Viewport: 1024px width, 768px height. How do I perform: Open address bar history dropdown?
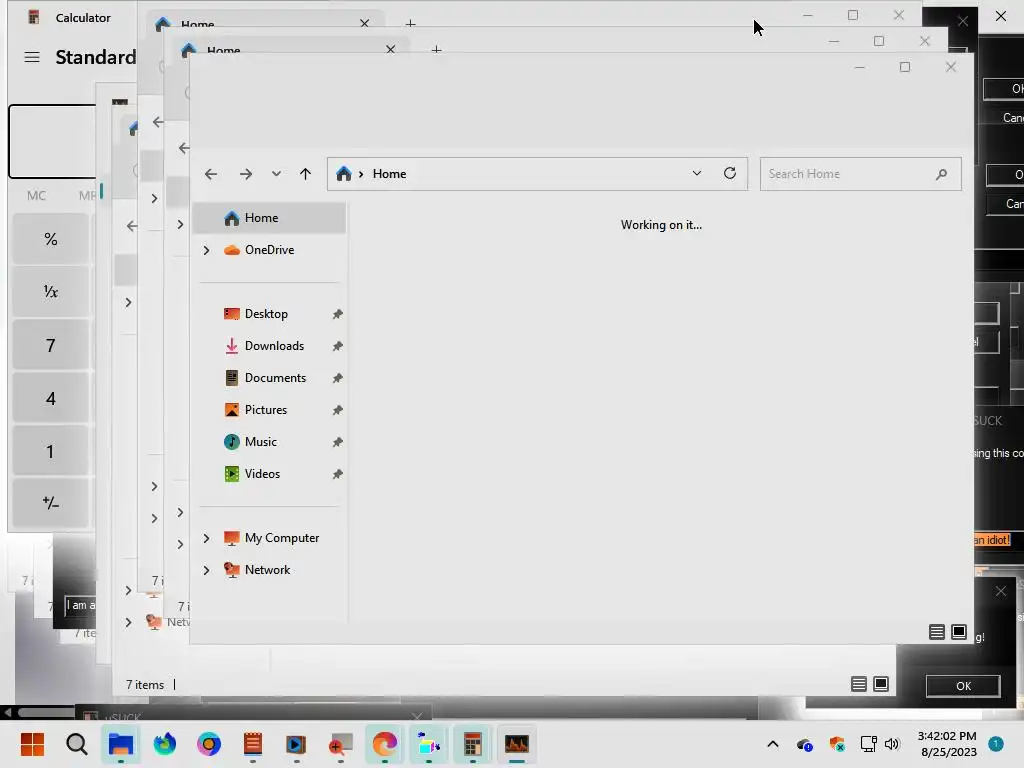click(x=697, y=173)
